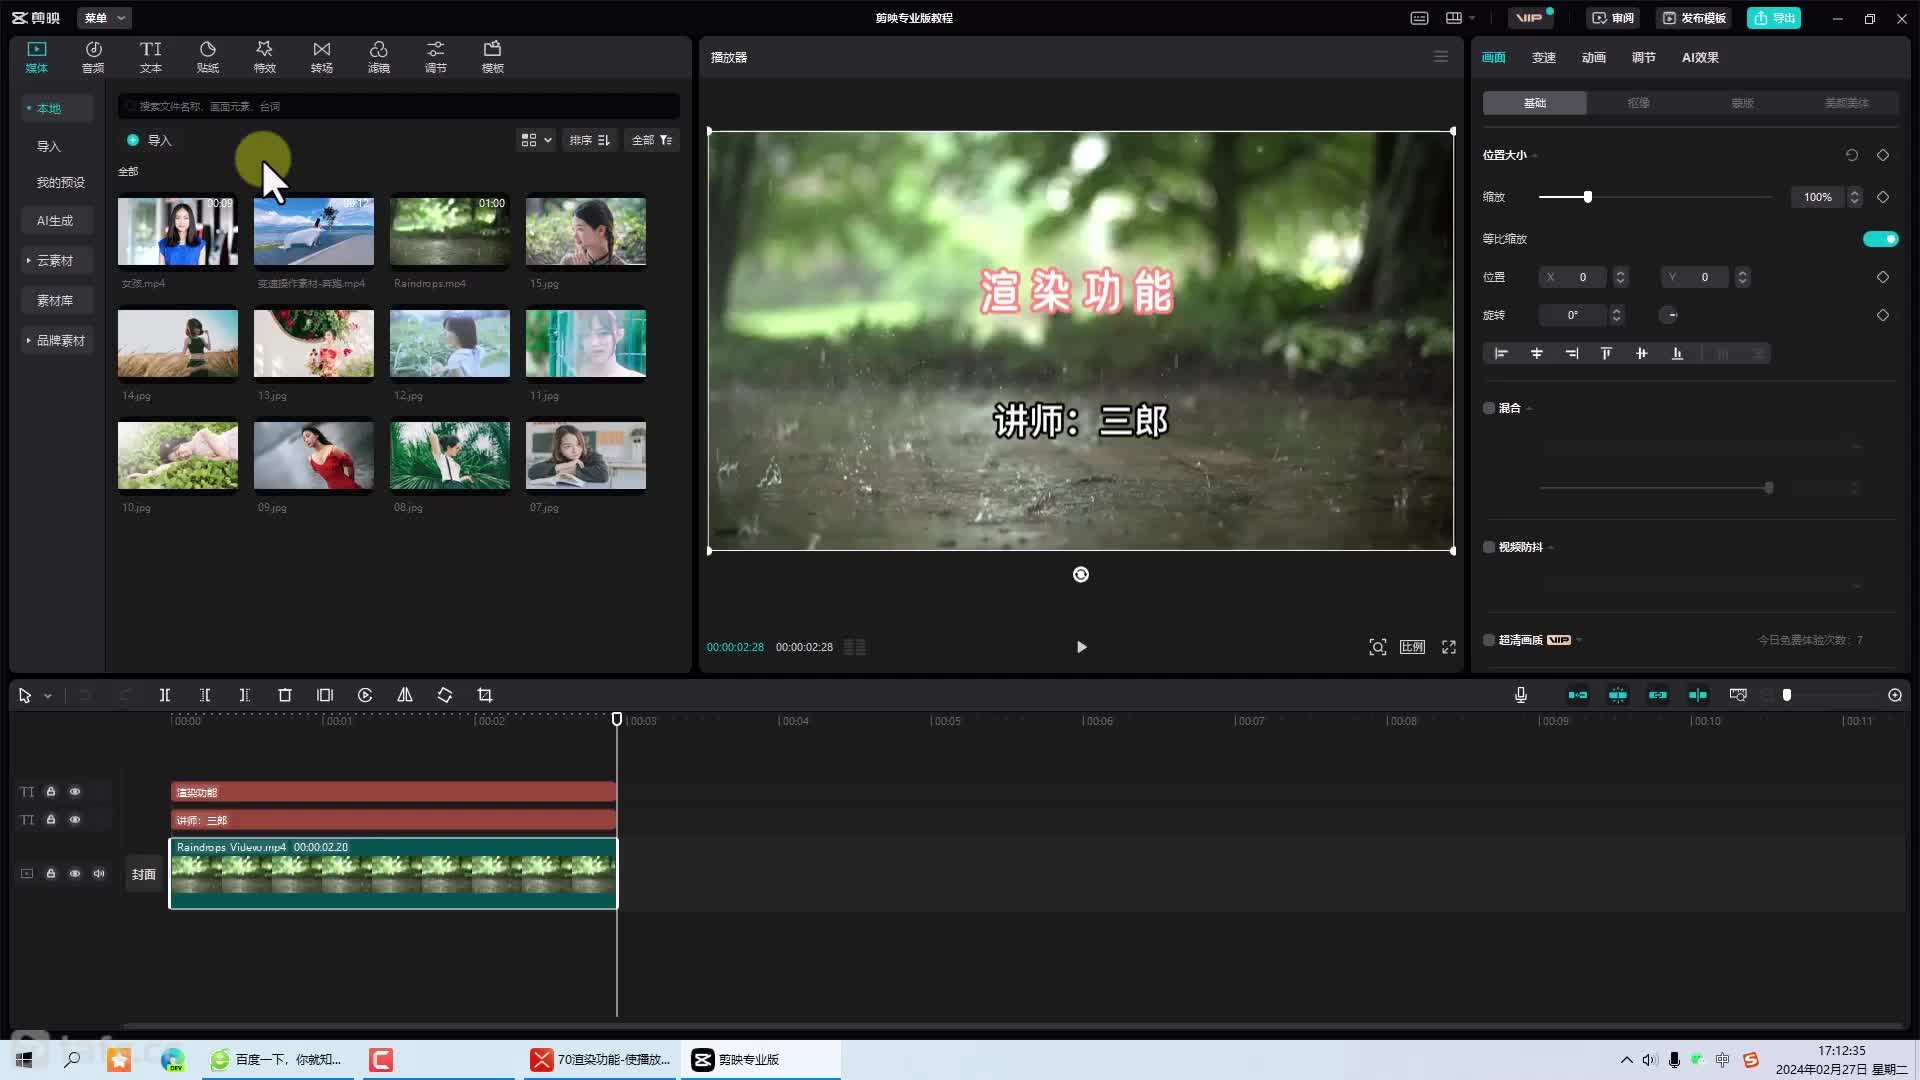Image resolution: width=1920 pixels, height=1080 pixels.
Task: Click the 导出 export button
Action: coord(1774,18)
